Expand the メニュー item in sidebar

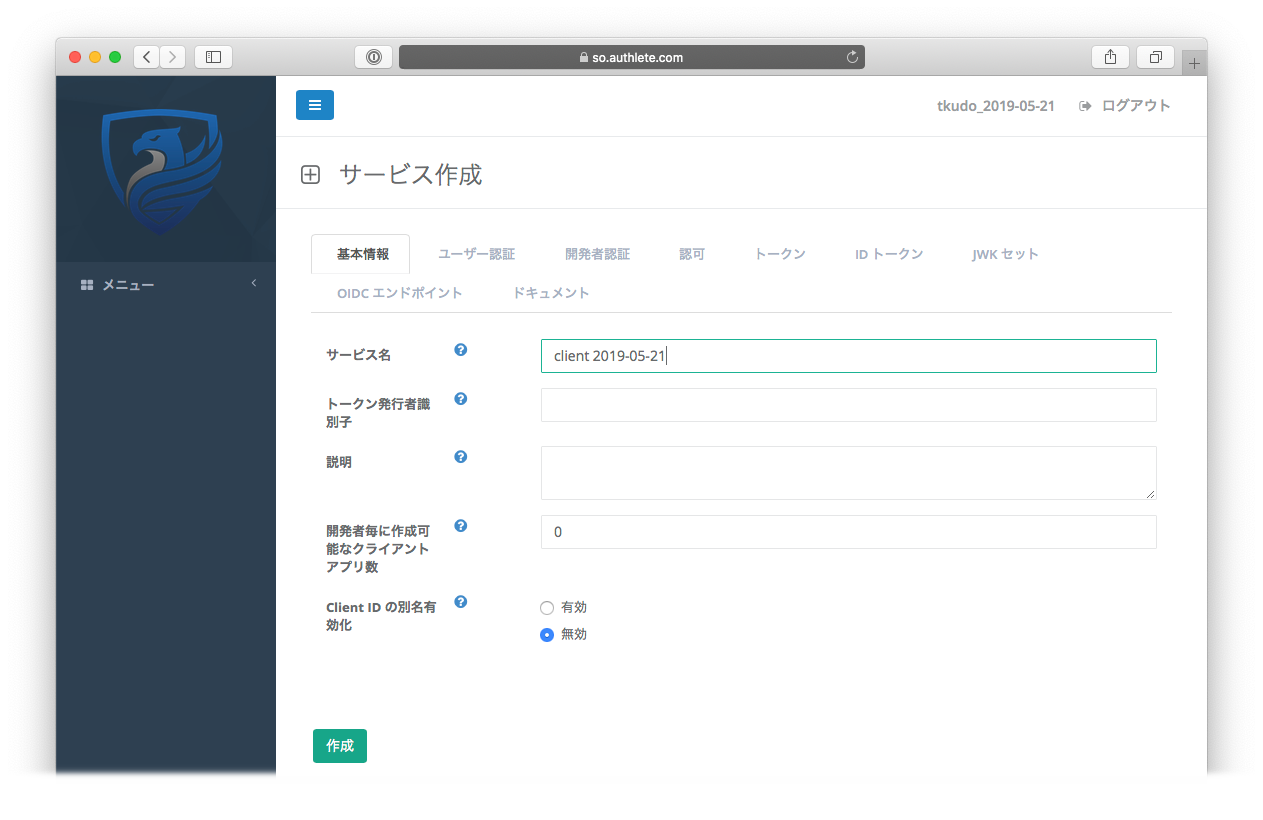(x=128, y=286)
